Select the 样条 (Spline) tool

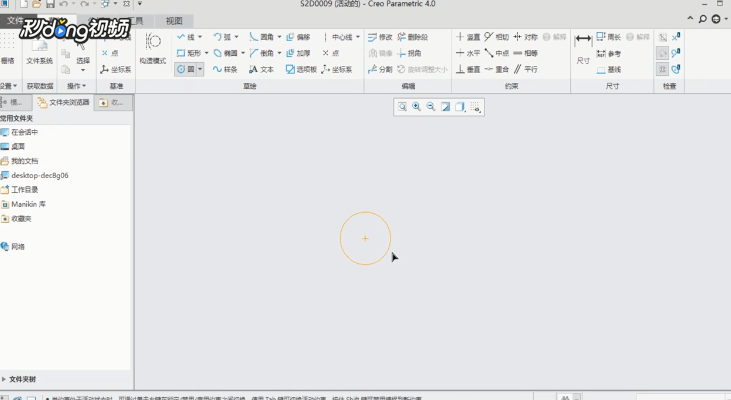(x=225, y=69)
